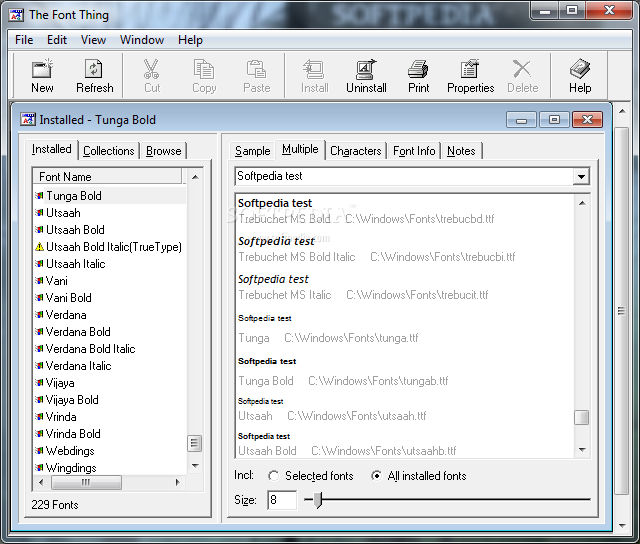The image size is (640, 544).
Task: Click Tunga Bold path C:\Windows\Fonts\tungab.ttf
Action: [378, 381]
